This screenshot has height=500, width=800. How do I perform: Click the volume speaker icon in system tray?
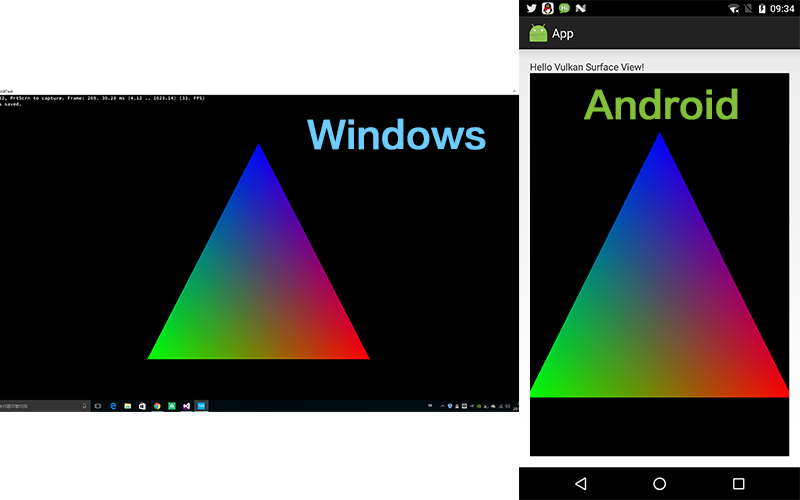point(508,406)
